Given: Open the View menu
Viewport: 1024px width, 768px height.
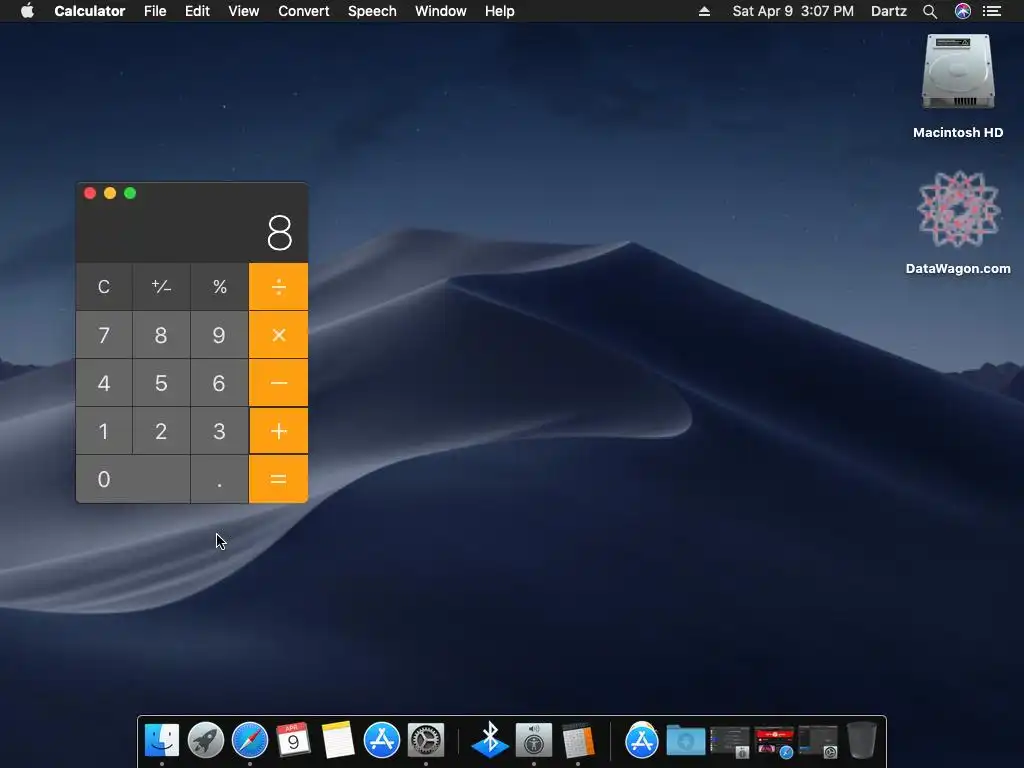Looking at the screenshot, I should pyautogui.click(x=244, y=11).
